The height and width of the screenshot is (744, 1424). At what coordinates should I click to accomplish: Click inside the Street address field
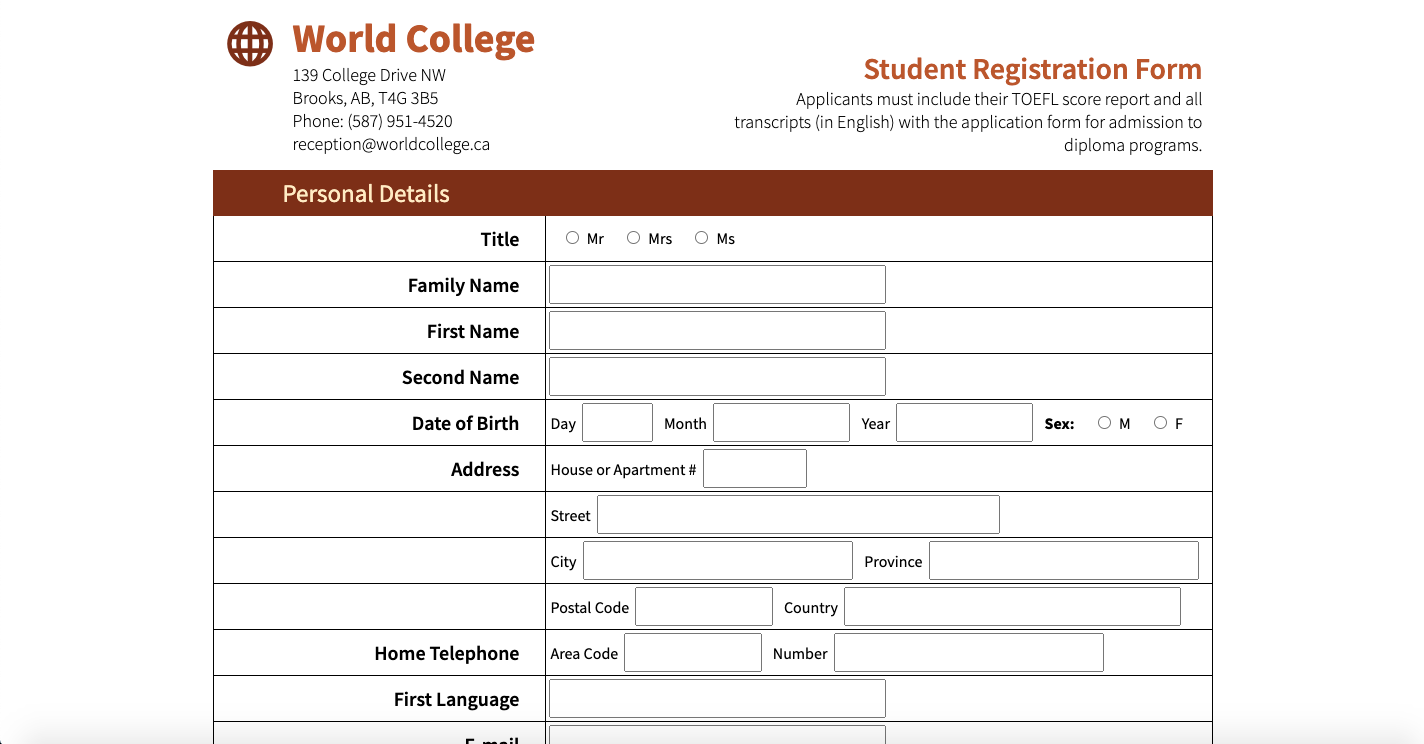pos(798,514)
